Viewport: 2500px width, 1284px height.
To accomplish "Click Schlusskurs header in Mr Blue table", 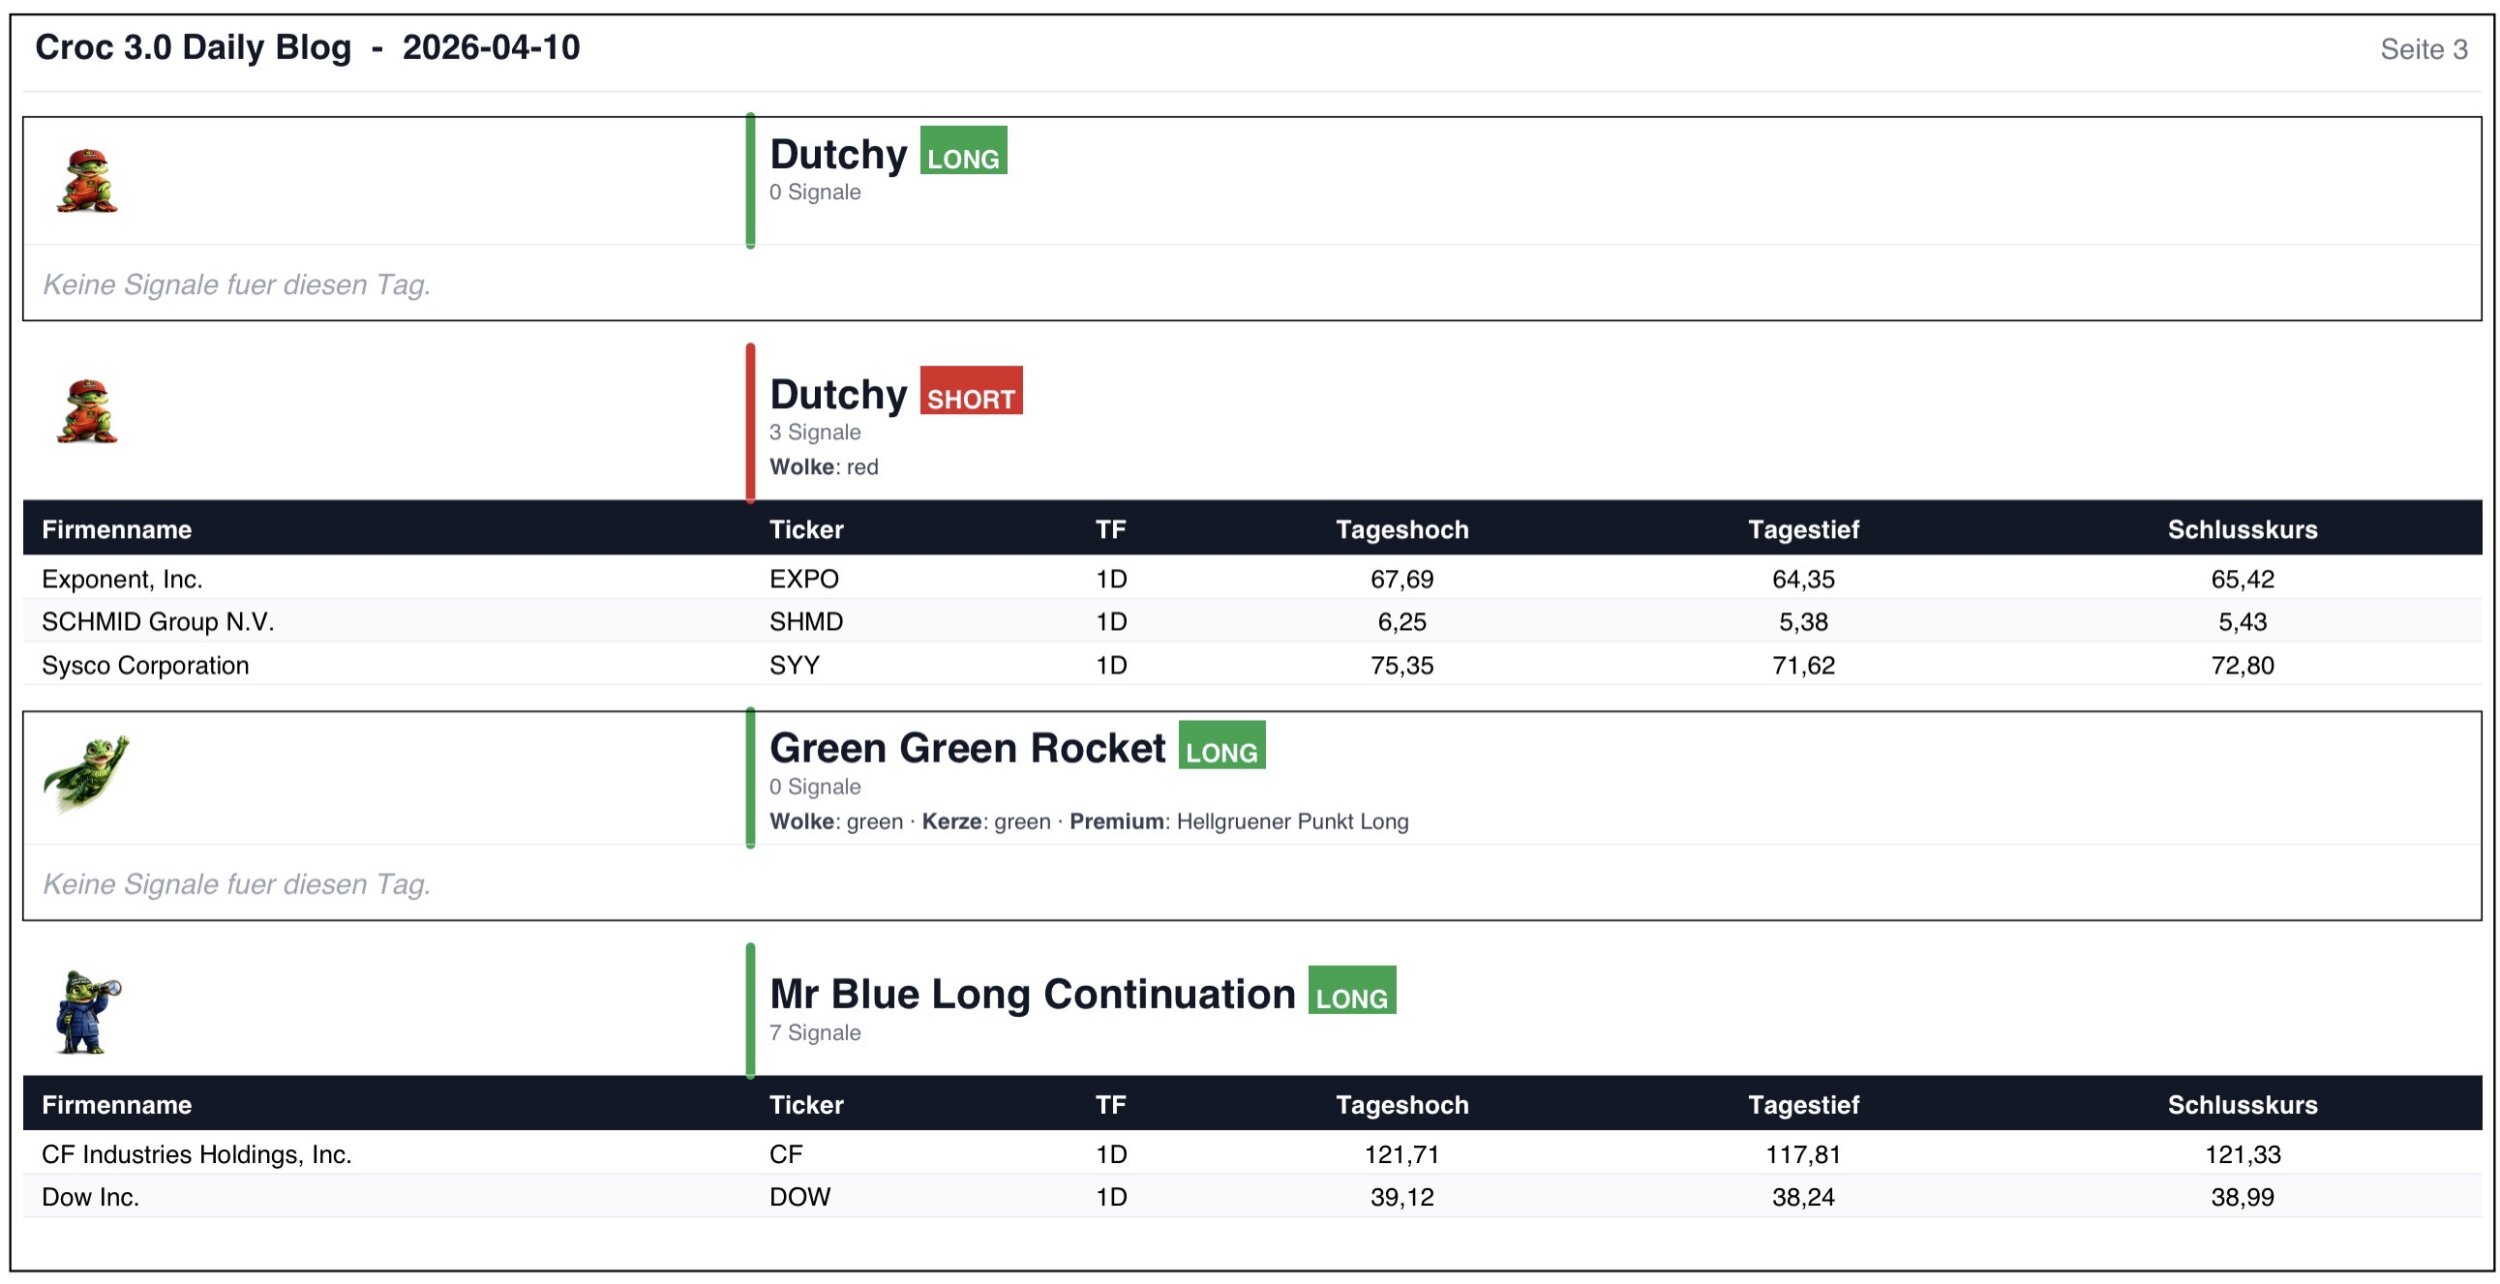I will pos(2242,1105).
